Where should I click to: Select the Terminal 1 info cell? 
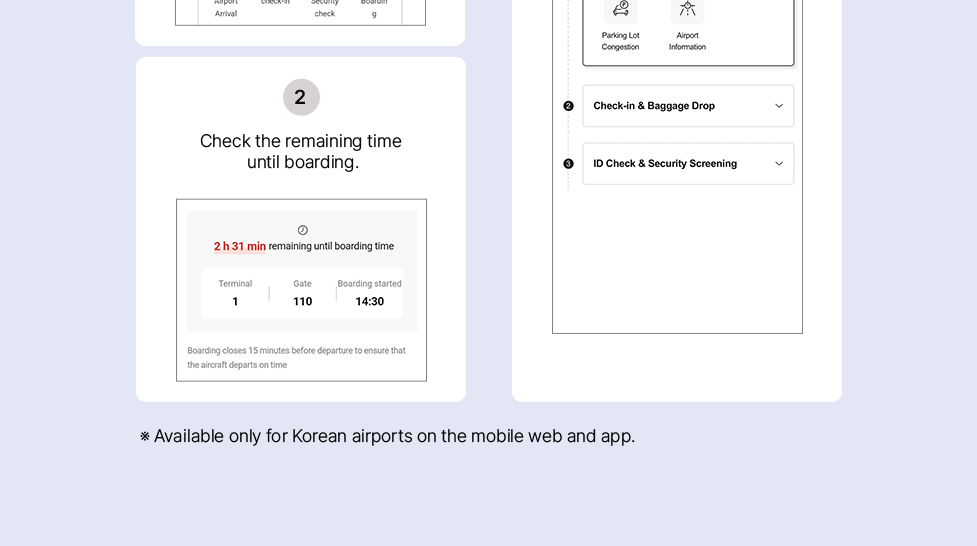[235, 293]
